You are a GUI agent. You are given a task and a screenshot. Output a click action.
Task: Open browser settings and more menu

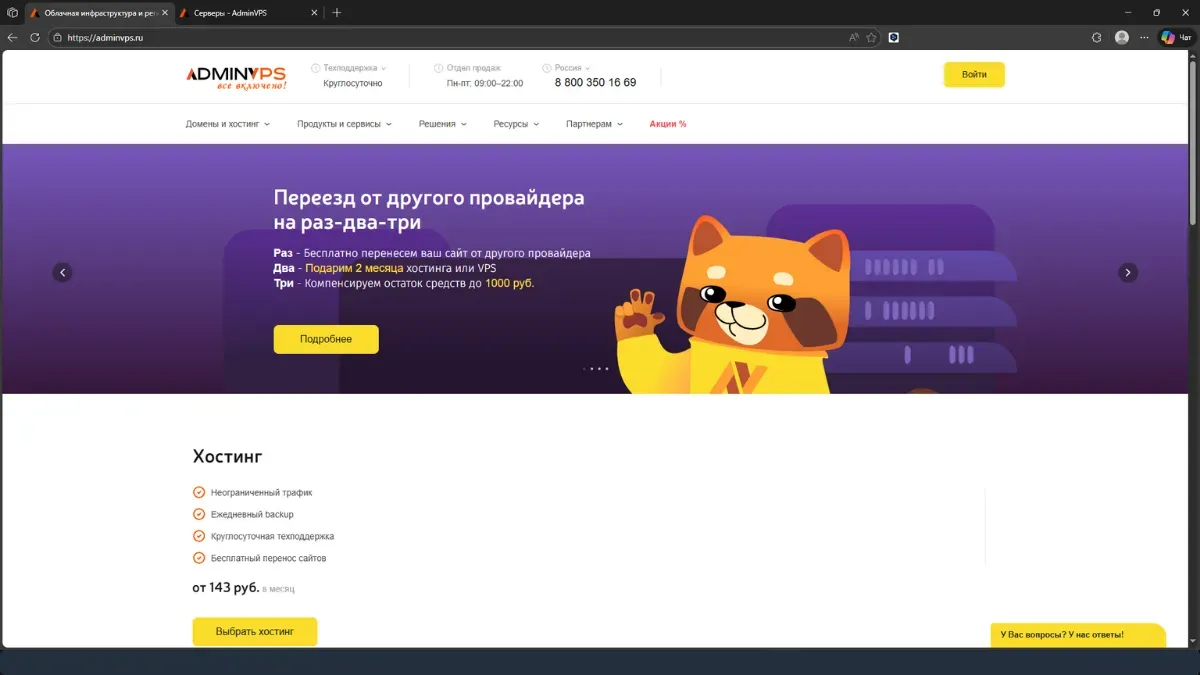click(x=1145, y=37)
